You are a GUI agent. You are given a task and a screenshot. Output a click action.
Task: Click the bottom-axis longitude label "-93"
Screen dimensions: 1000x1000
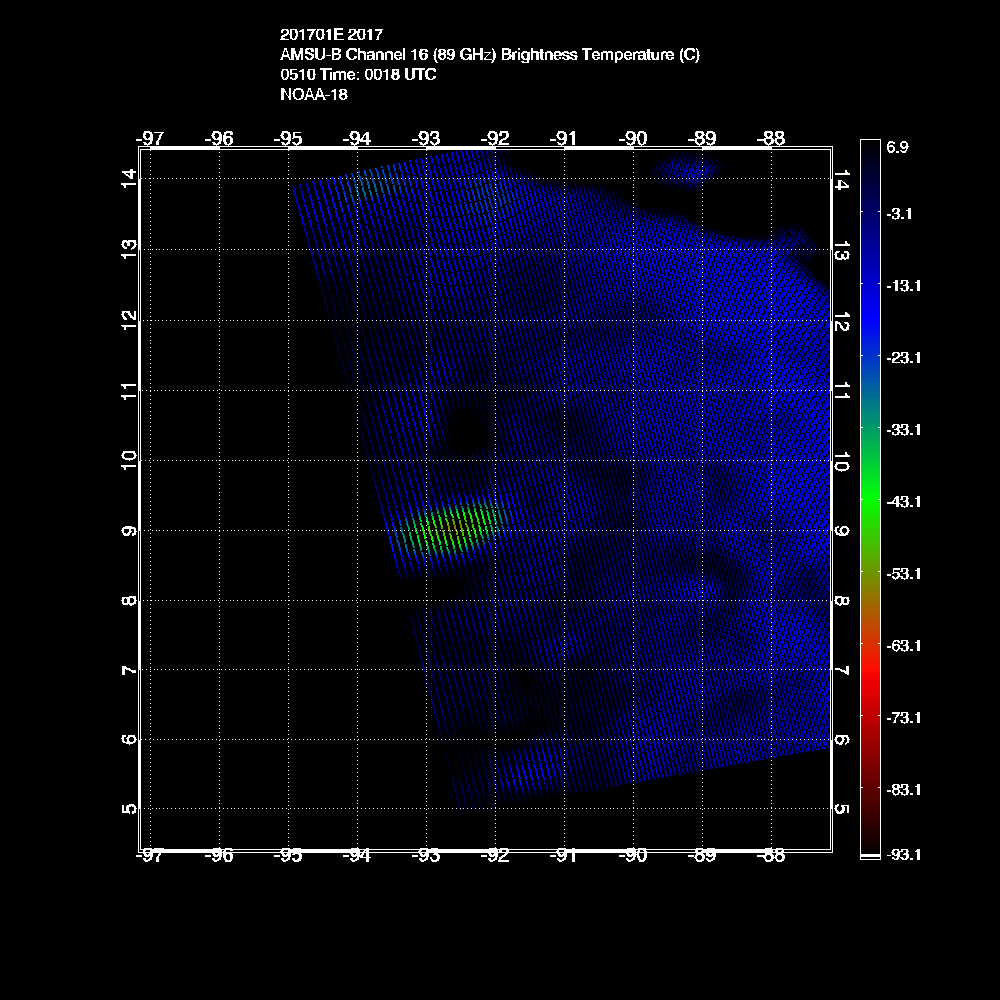pos(426,856)
